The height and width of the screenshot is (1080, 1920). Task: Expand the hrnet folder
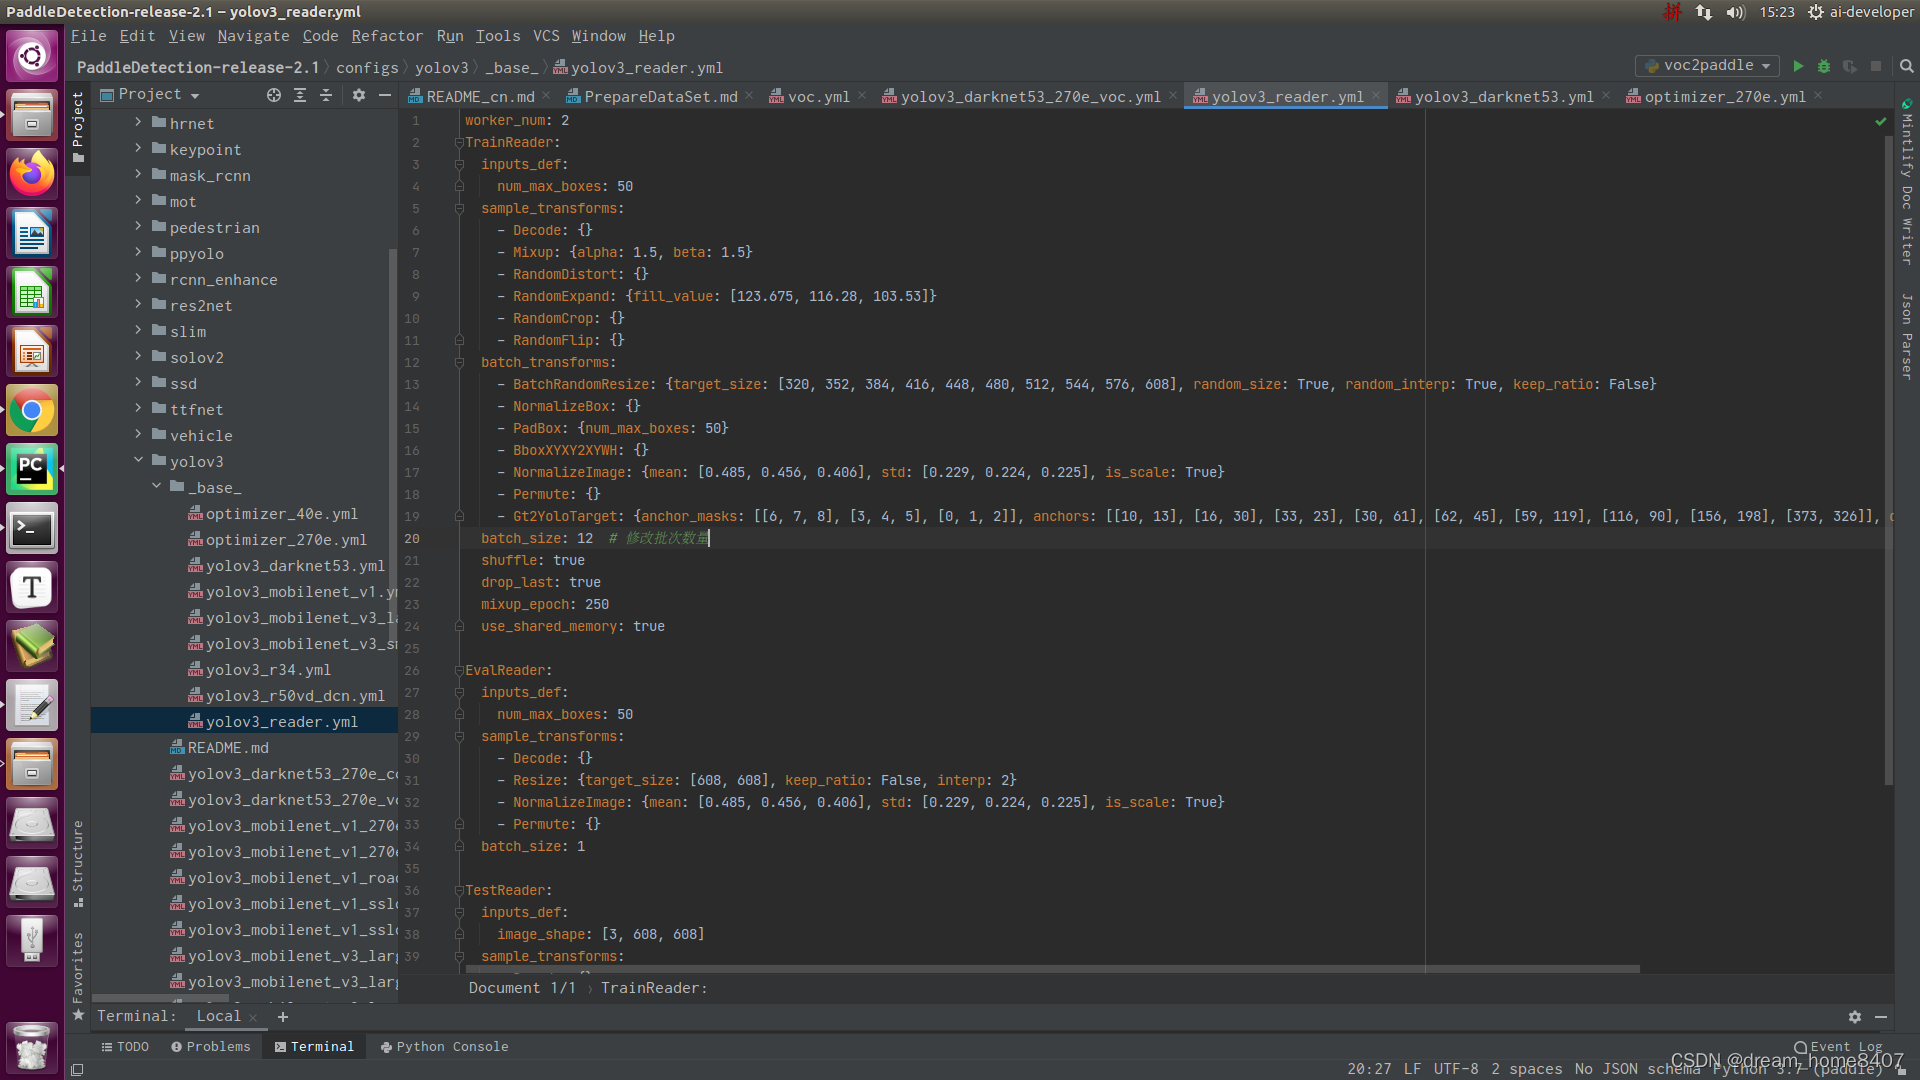pyautogui.click(x=138, y=123)
